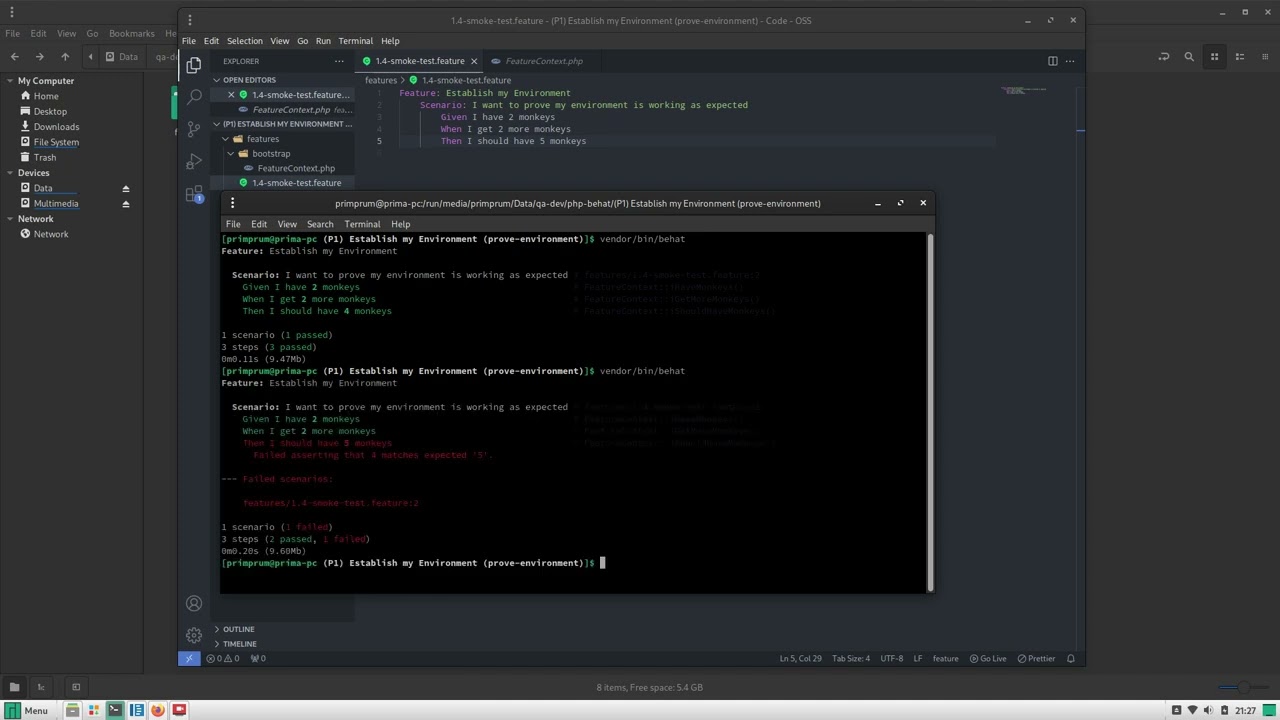1280x720 pixels.
Task: Open the Search menu in terminal window
Action: 320,224
